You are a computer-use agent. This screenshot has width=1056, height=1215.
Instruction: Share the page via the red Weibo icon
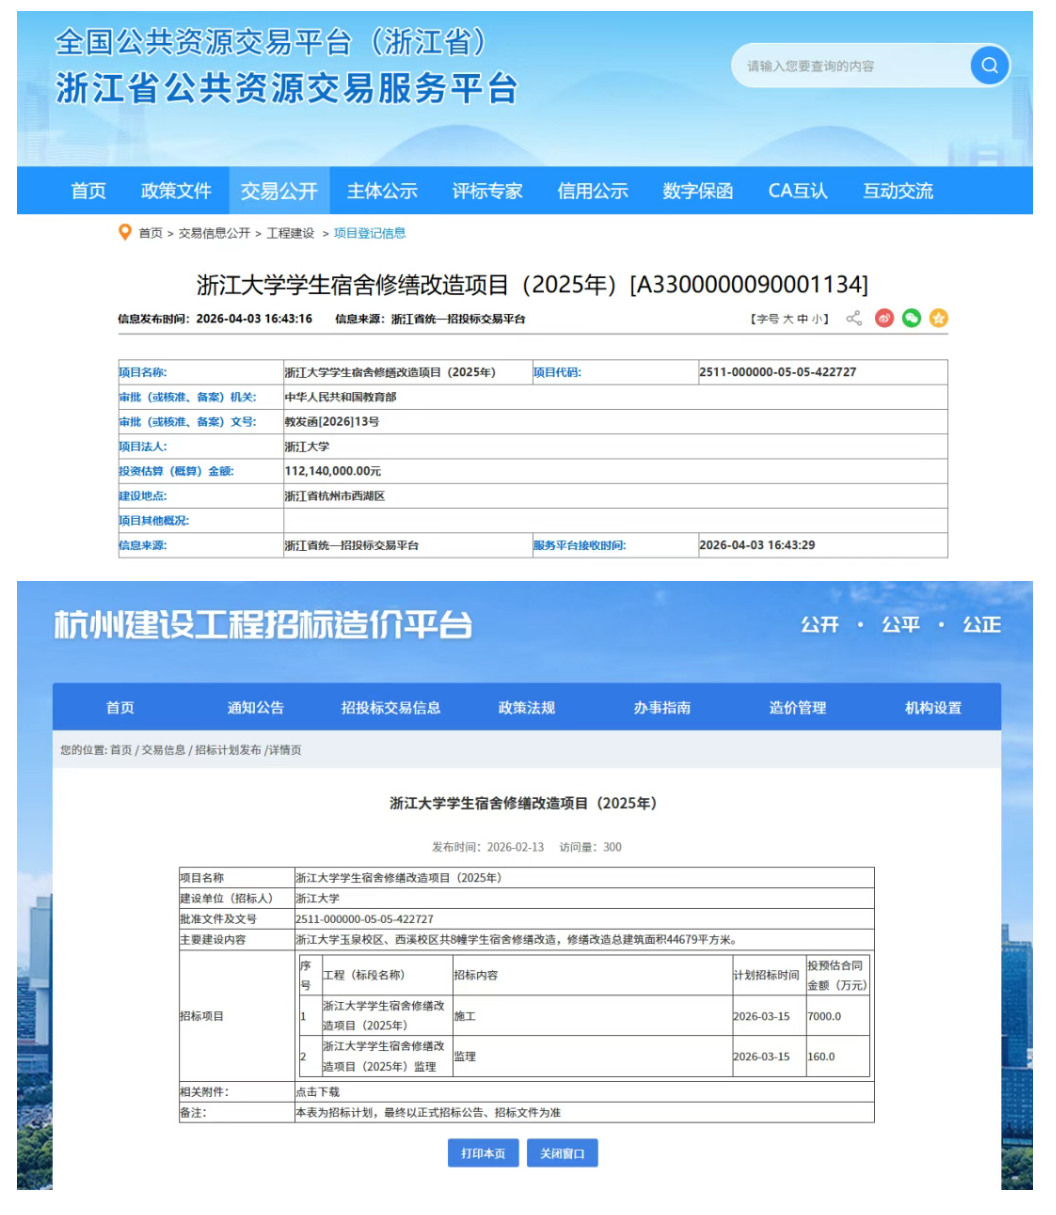884,319
